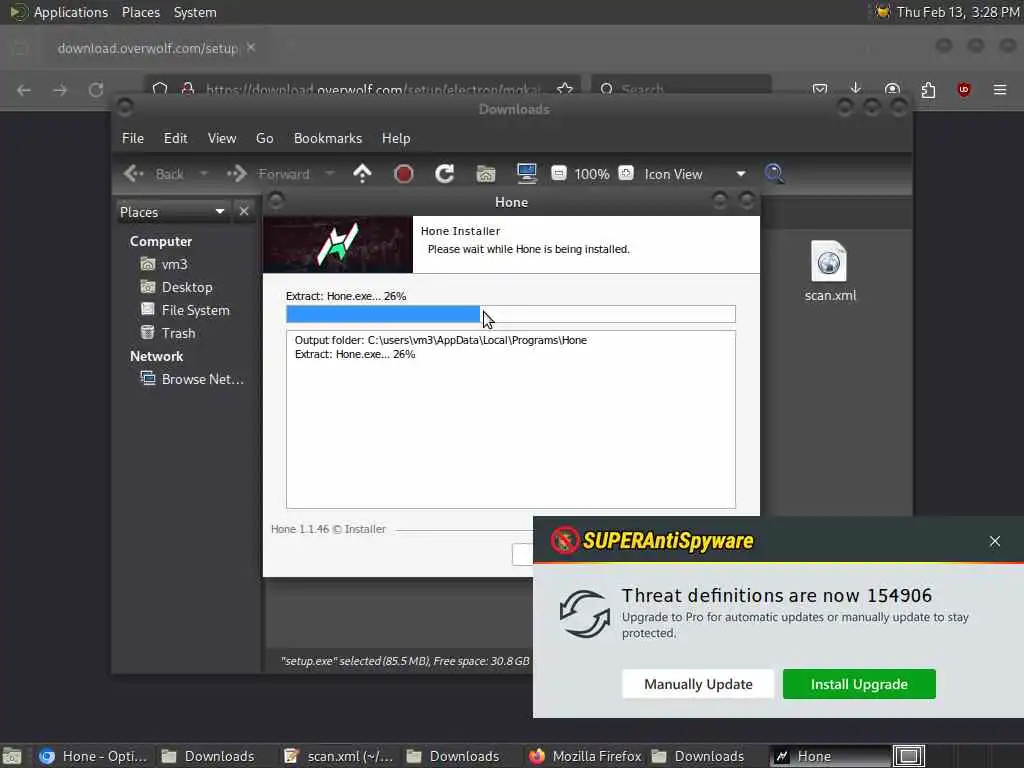1024x768 pixels.
Task: Close the Places sidebar with the X
Action: coord(244,212)
